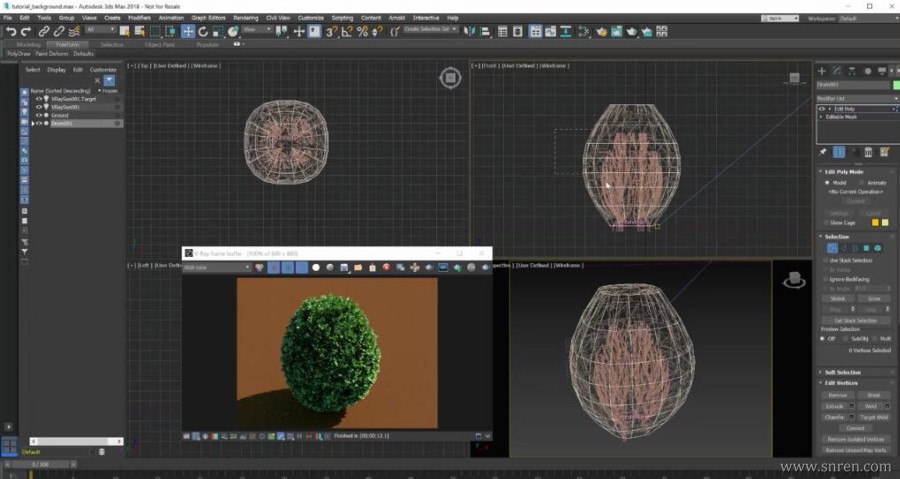Click the Undo arrow icon
900x479 pixels.
coord(10,31)
